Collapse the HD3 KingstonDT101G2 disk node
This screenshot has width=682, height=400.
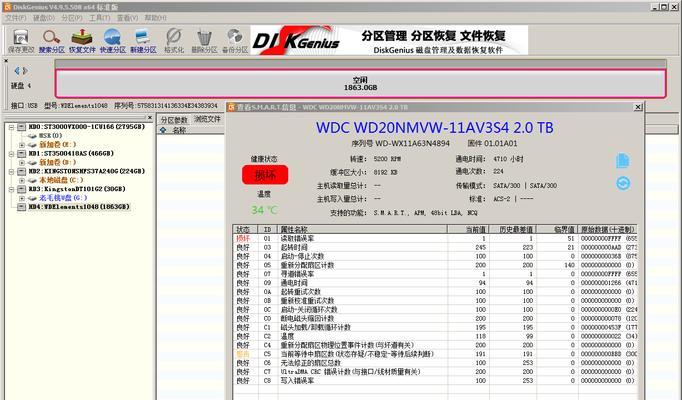12,189
